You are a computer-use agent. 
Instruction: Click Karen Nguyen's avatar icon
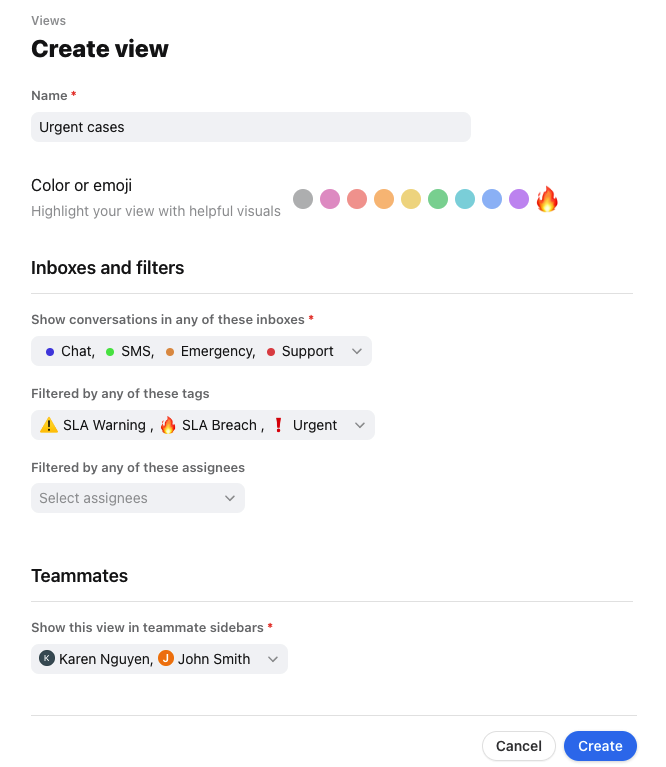[x=47, y=658]
